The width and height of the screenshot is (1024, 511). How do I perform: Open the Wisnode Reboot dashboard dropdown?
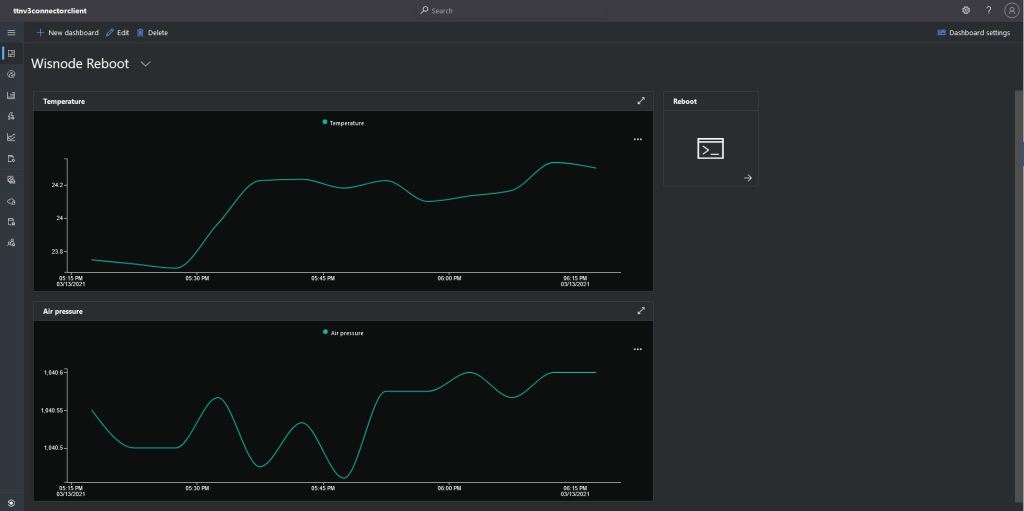pos(146,64)
